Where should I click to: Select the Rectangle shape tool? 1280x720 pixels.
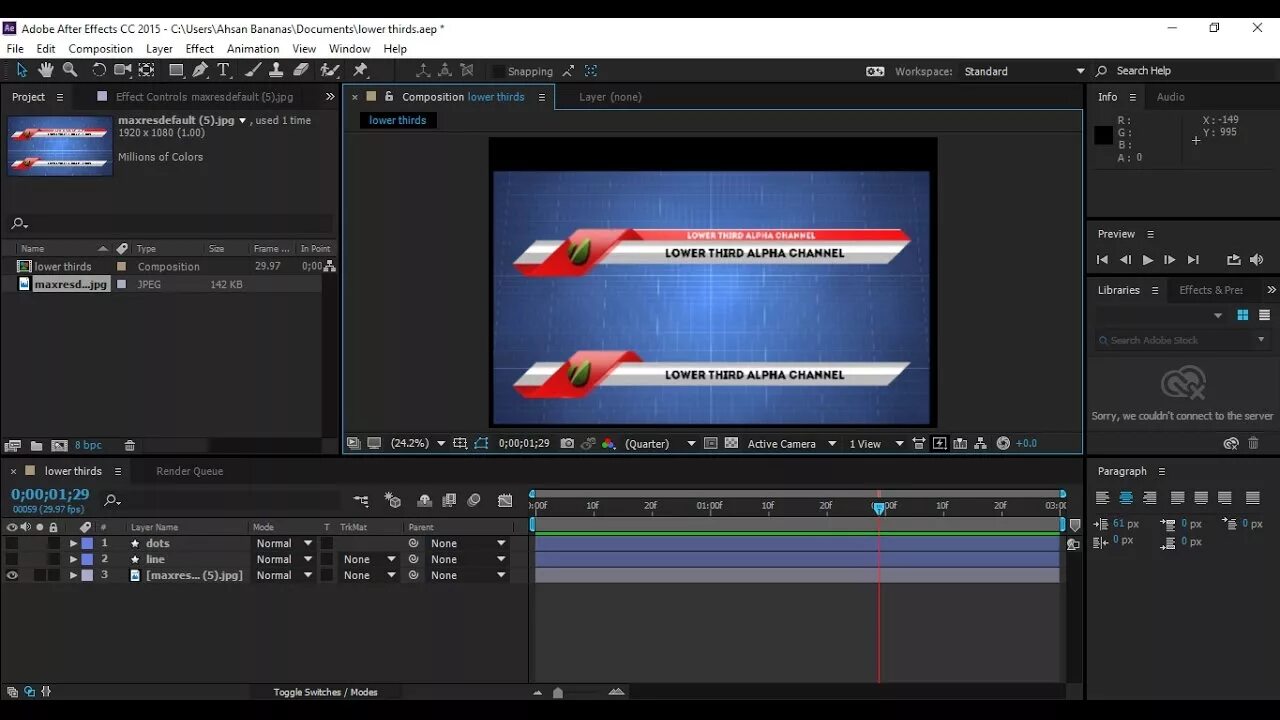pos(176,70)
